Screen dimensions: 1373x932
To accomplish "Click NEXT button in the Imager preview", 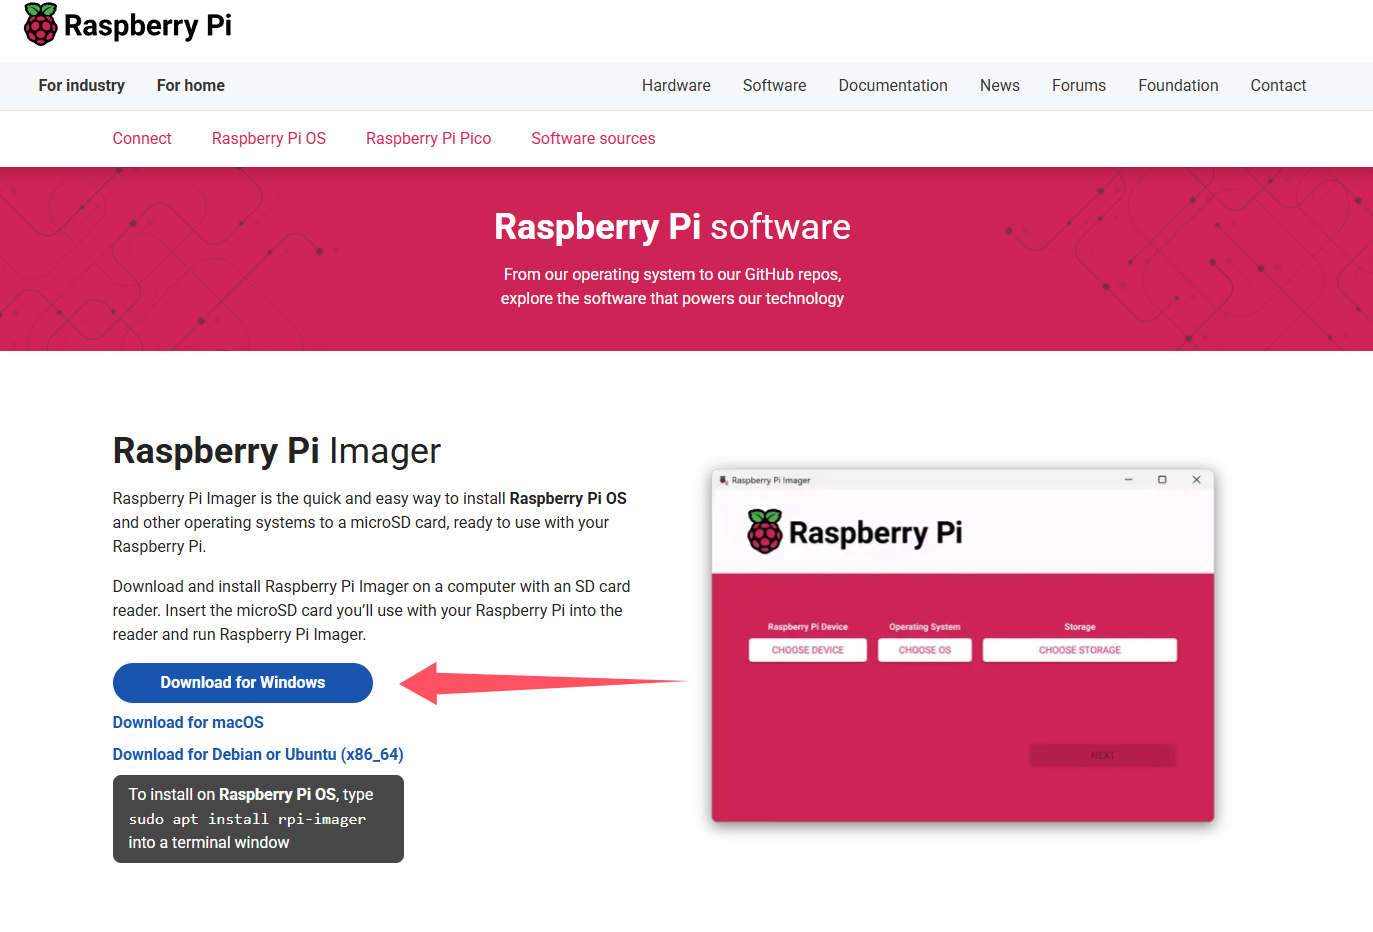I will tap(1103, 756).
